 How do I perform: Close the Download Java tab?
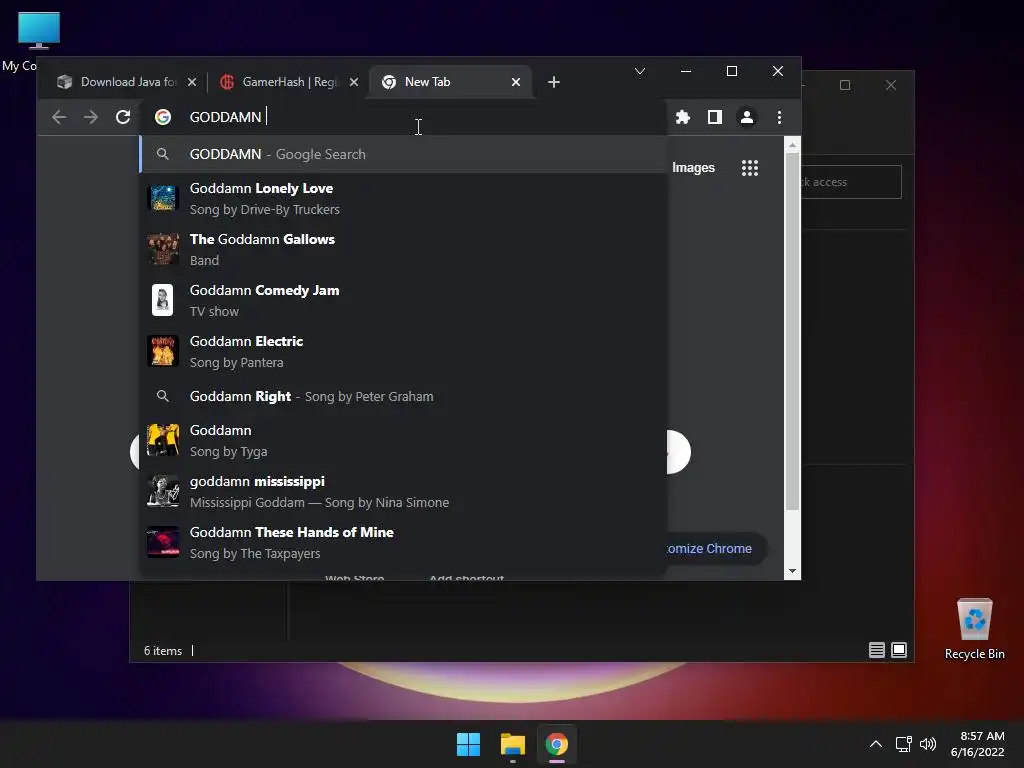click(x=191, y=82)
